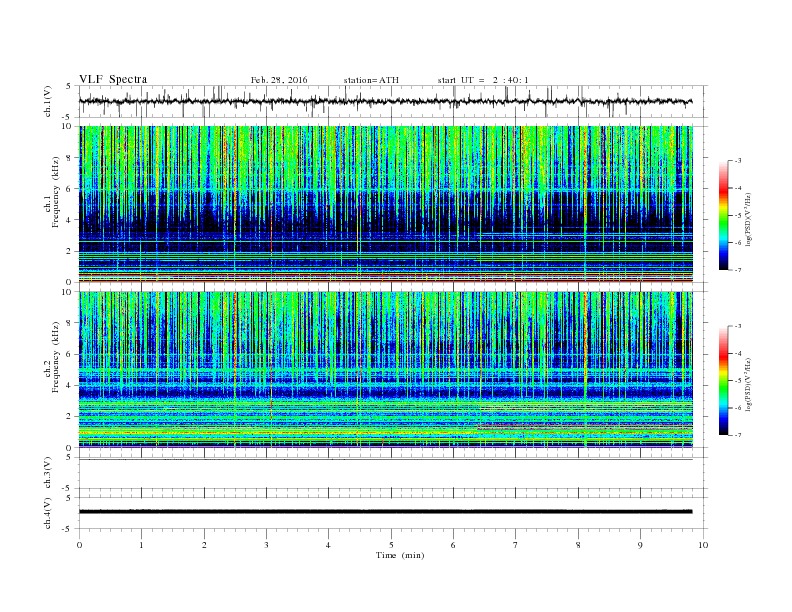Click the '6' tick on the time axis
Viewport: 792px width, 612px height.
click(453, 545)
